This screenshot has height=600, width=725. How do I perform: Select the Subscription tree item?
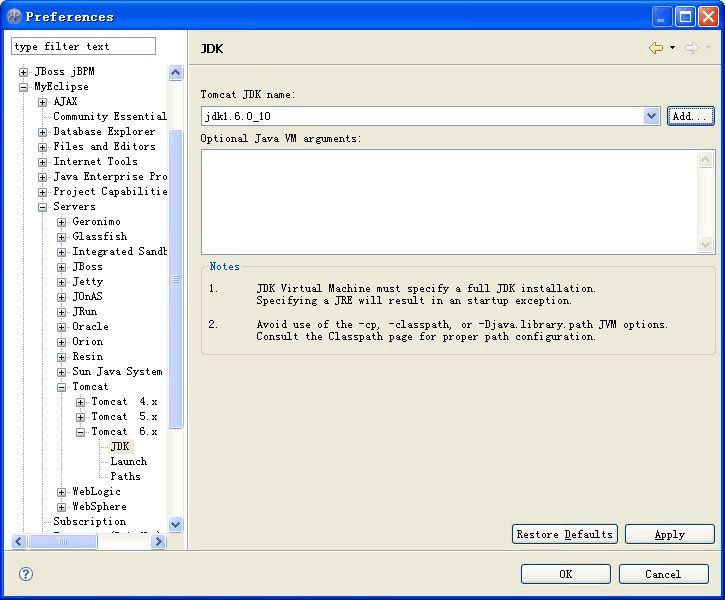90,521
